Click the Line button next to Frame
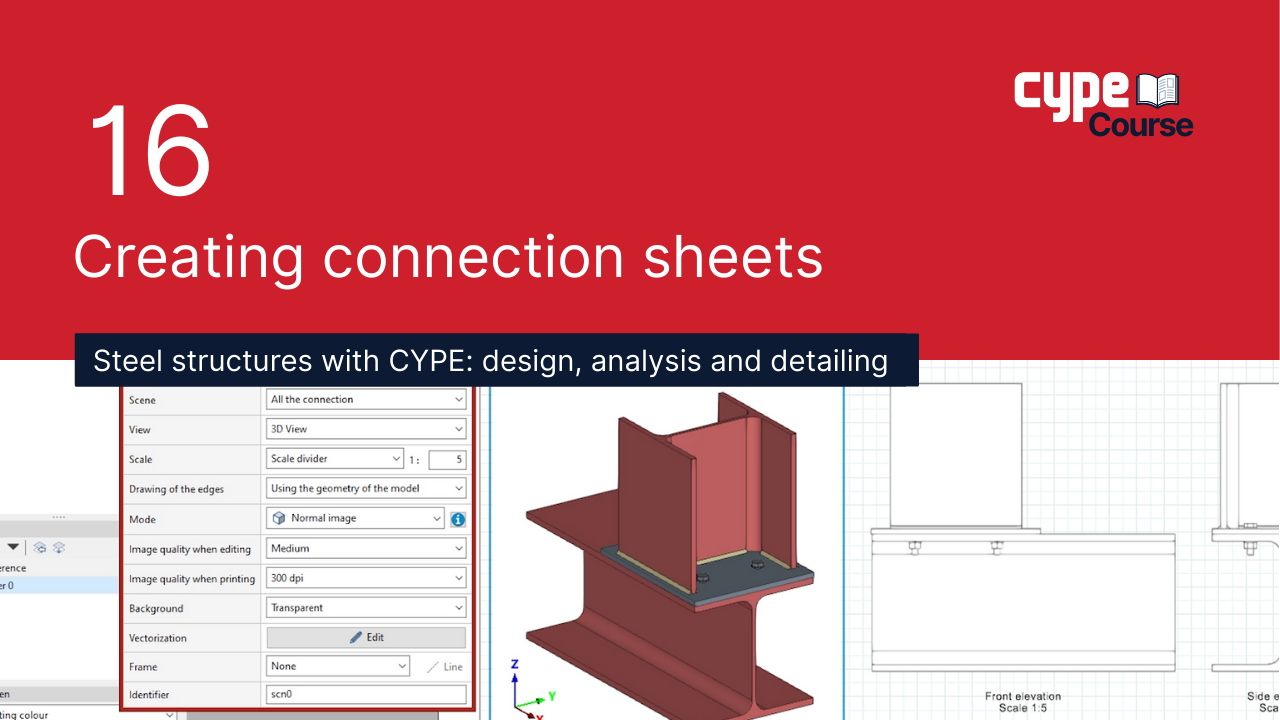 [444, 667]
